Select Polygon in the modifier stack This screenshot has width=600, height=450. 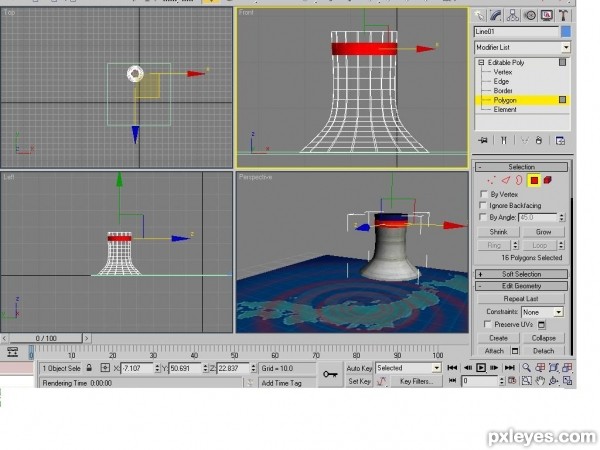tap(505, 100)
